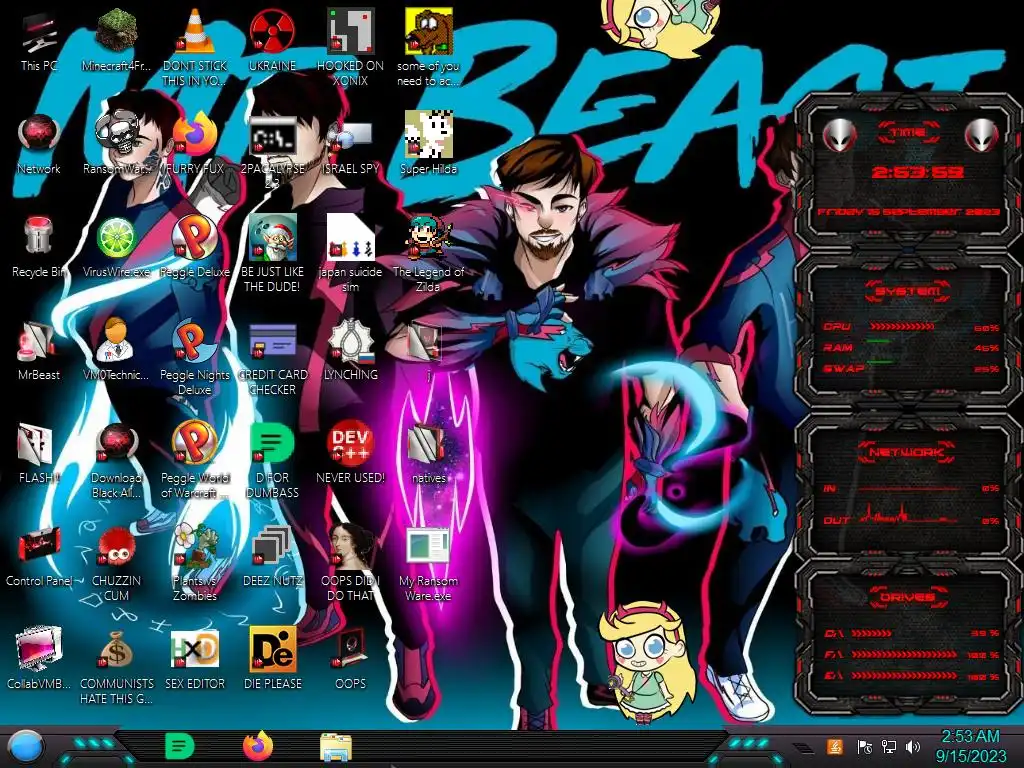Click the CPU usage bar in the widget
1024x768 pixels.
coord(902,326)
